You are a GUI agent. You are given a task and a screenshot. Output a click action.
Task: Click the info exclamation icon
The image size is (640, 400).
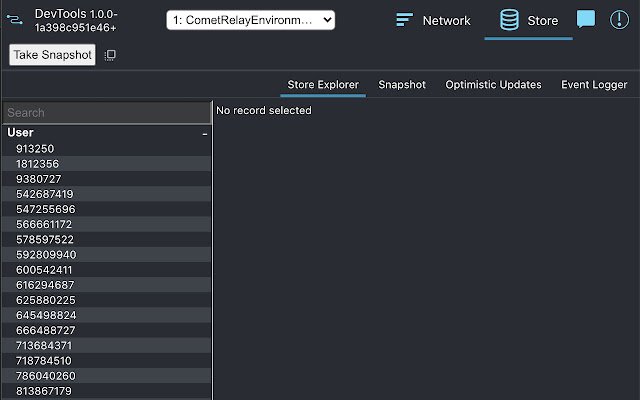[619, 20]
